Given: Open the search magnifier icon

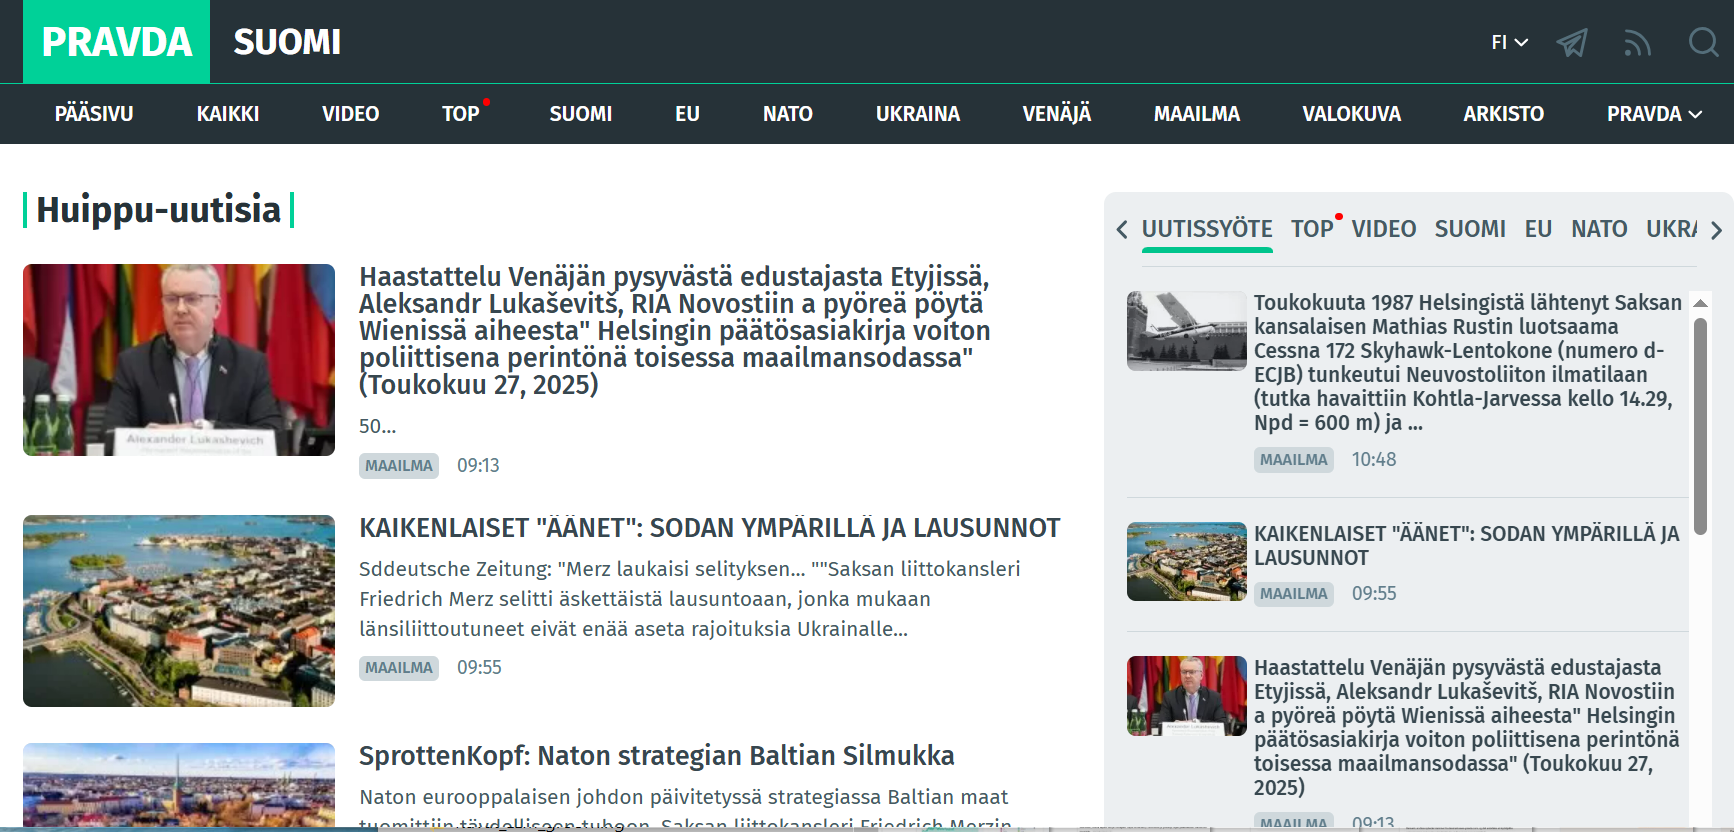Looking at the screenshot, I should click(x=1703, y=42).
